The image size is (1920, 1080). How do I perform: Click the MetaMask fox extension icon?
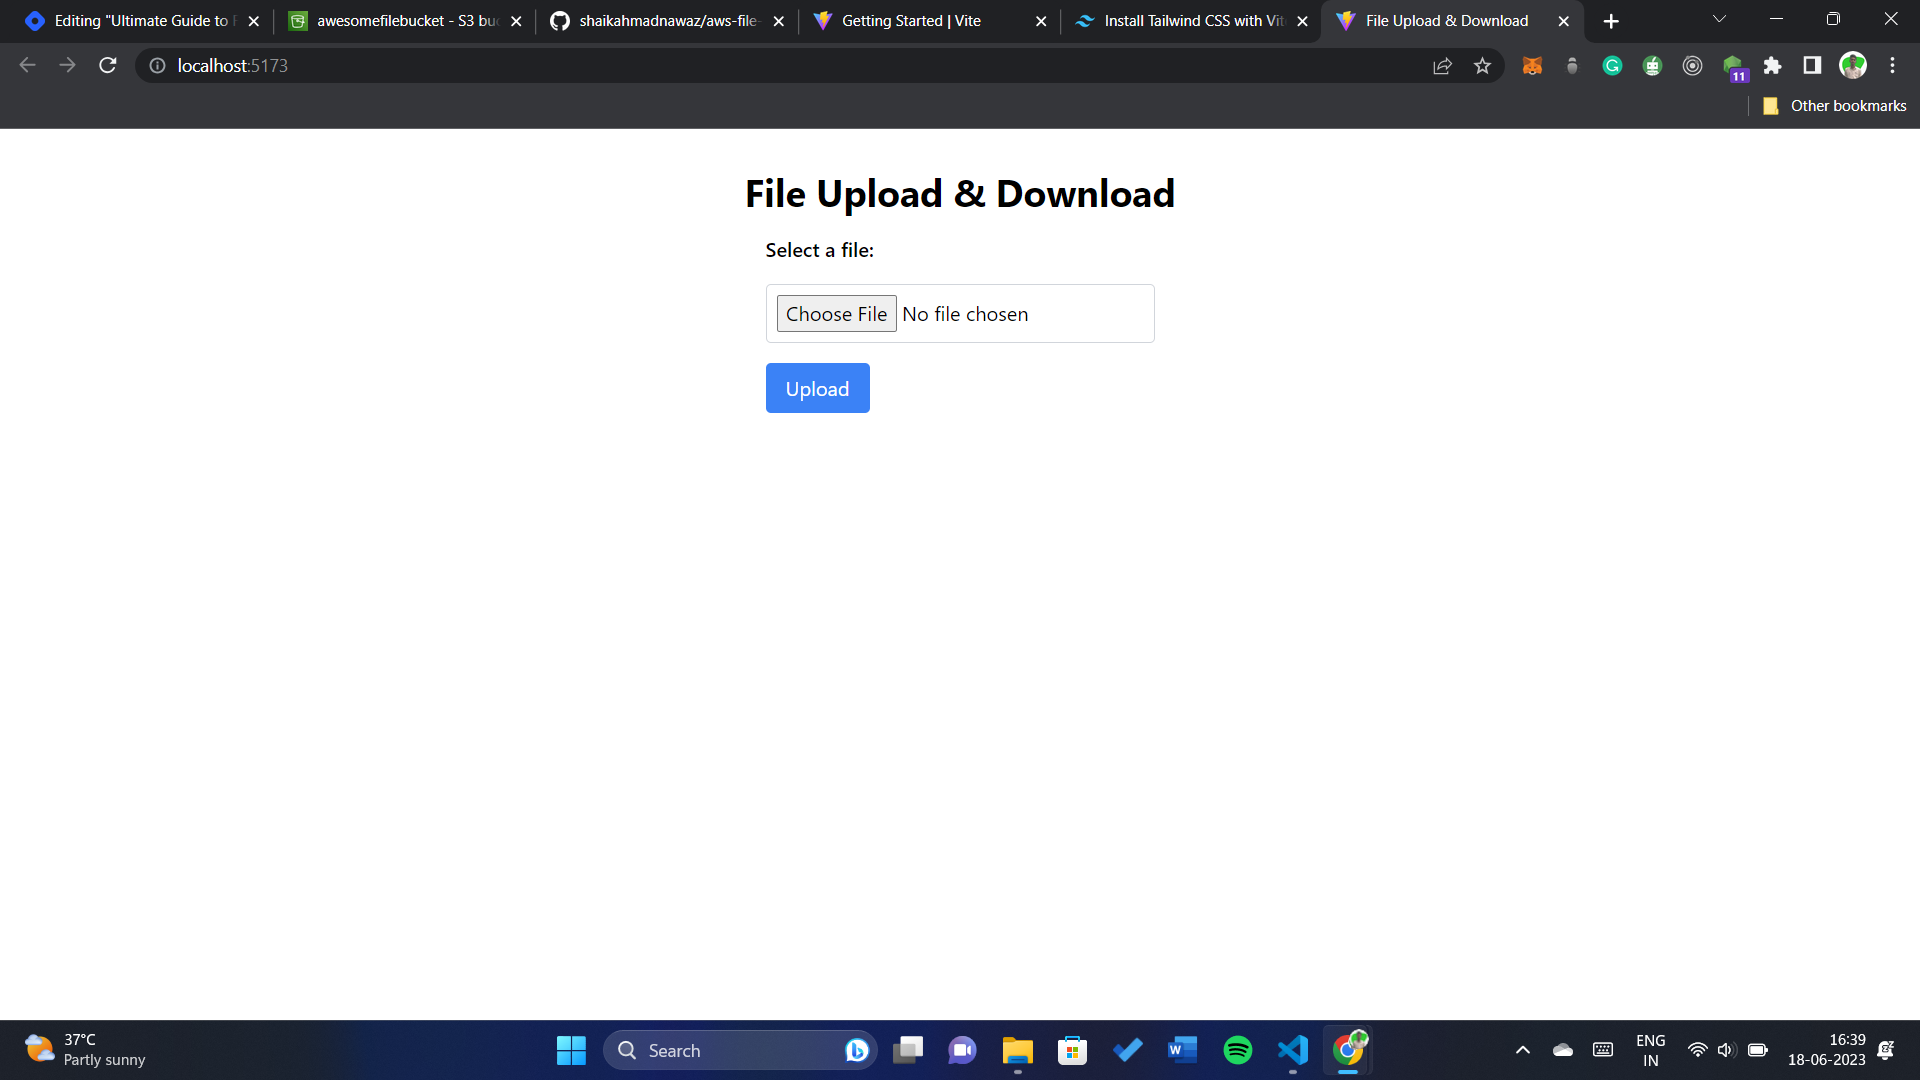[x=1532, y=66]
